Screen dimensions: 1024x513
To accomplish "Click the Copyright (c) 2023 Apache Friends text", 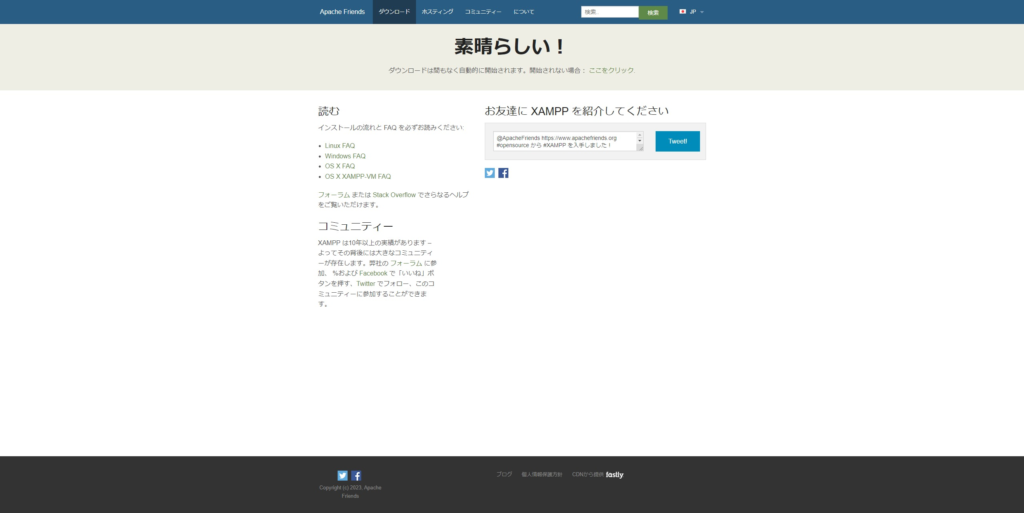I will pos(350,491).
